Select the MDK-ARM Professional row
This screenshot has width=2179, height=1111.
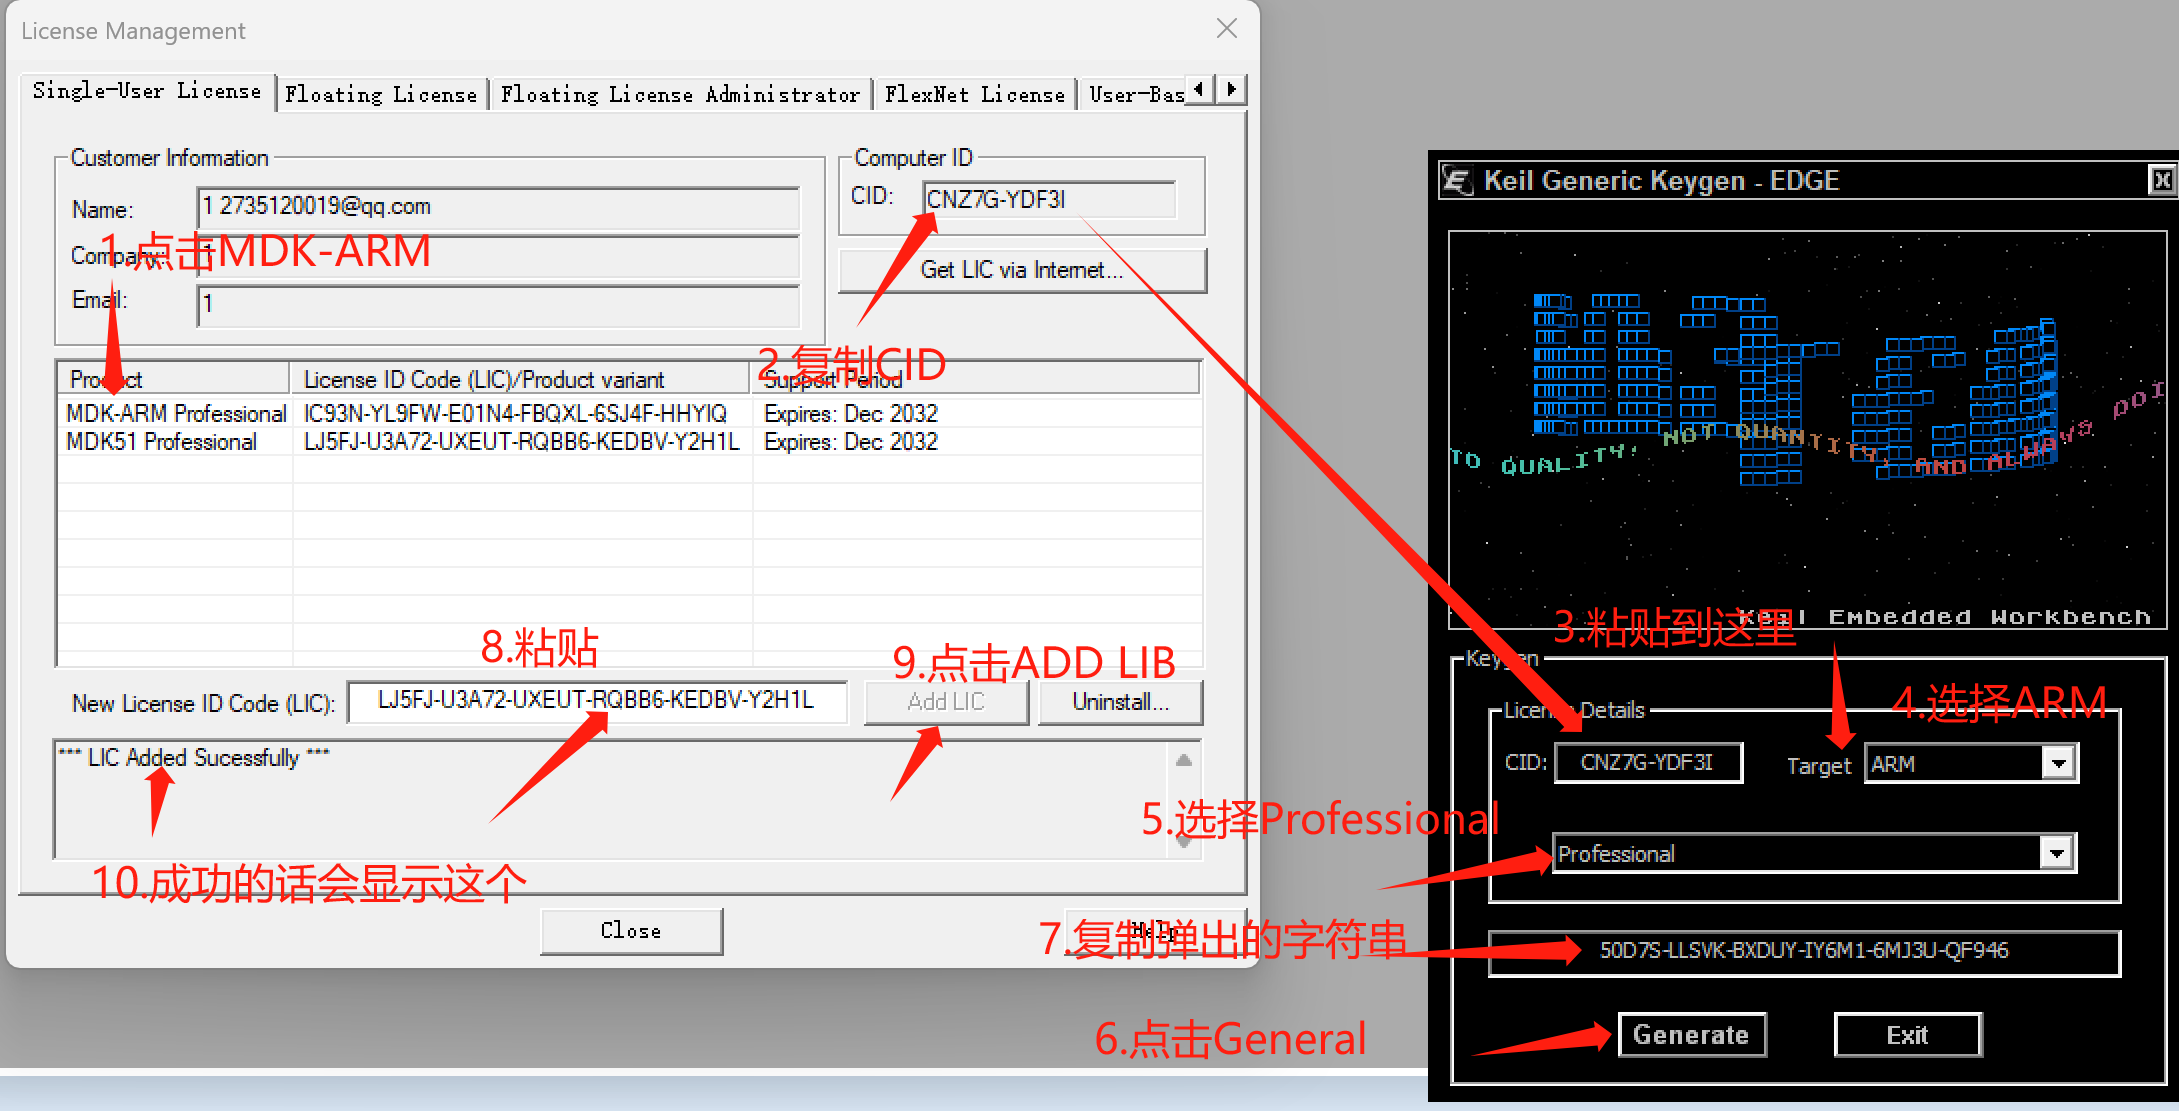176,414
